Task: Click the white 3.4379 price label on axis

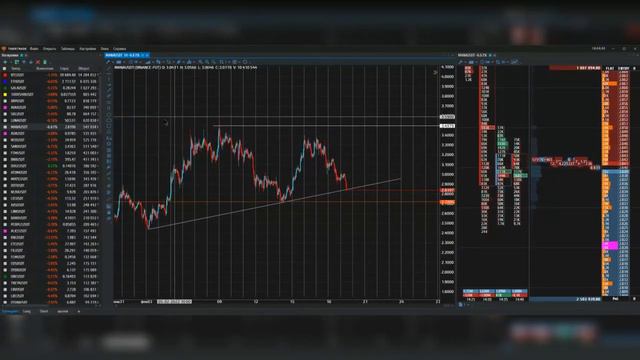Action: coord(447,126)
